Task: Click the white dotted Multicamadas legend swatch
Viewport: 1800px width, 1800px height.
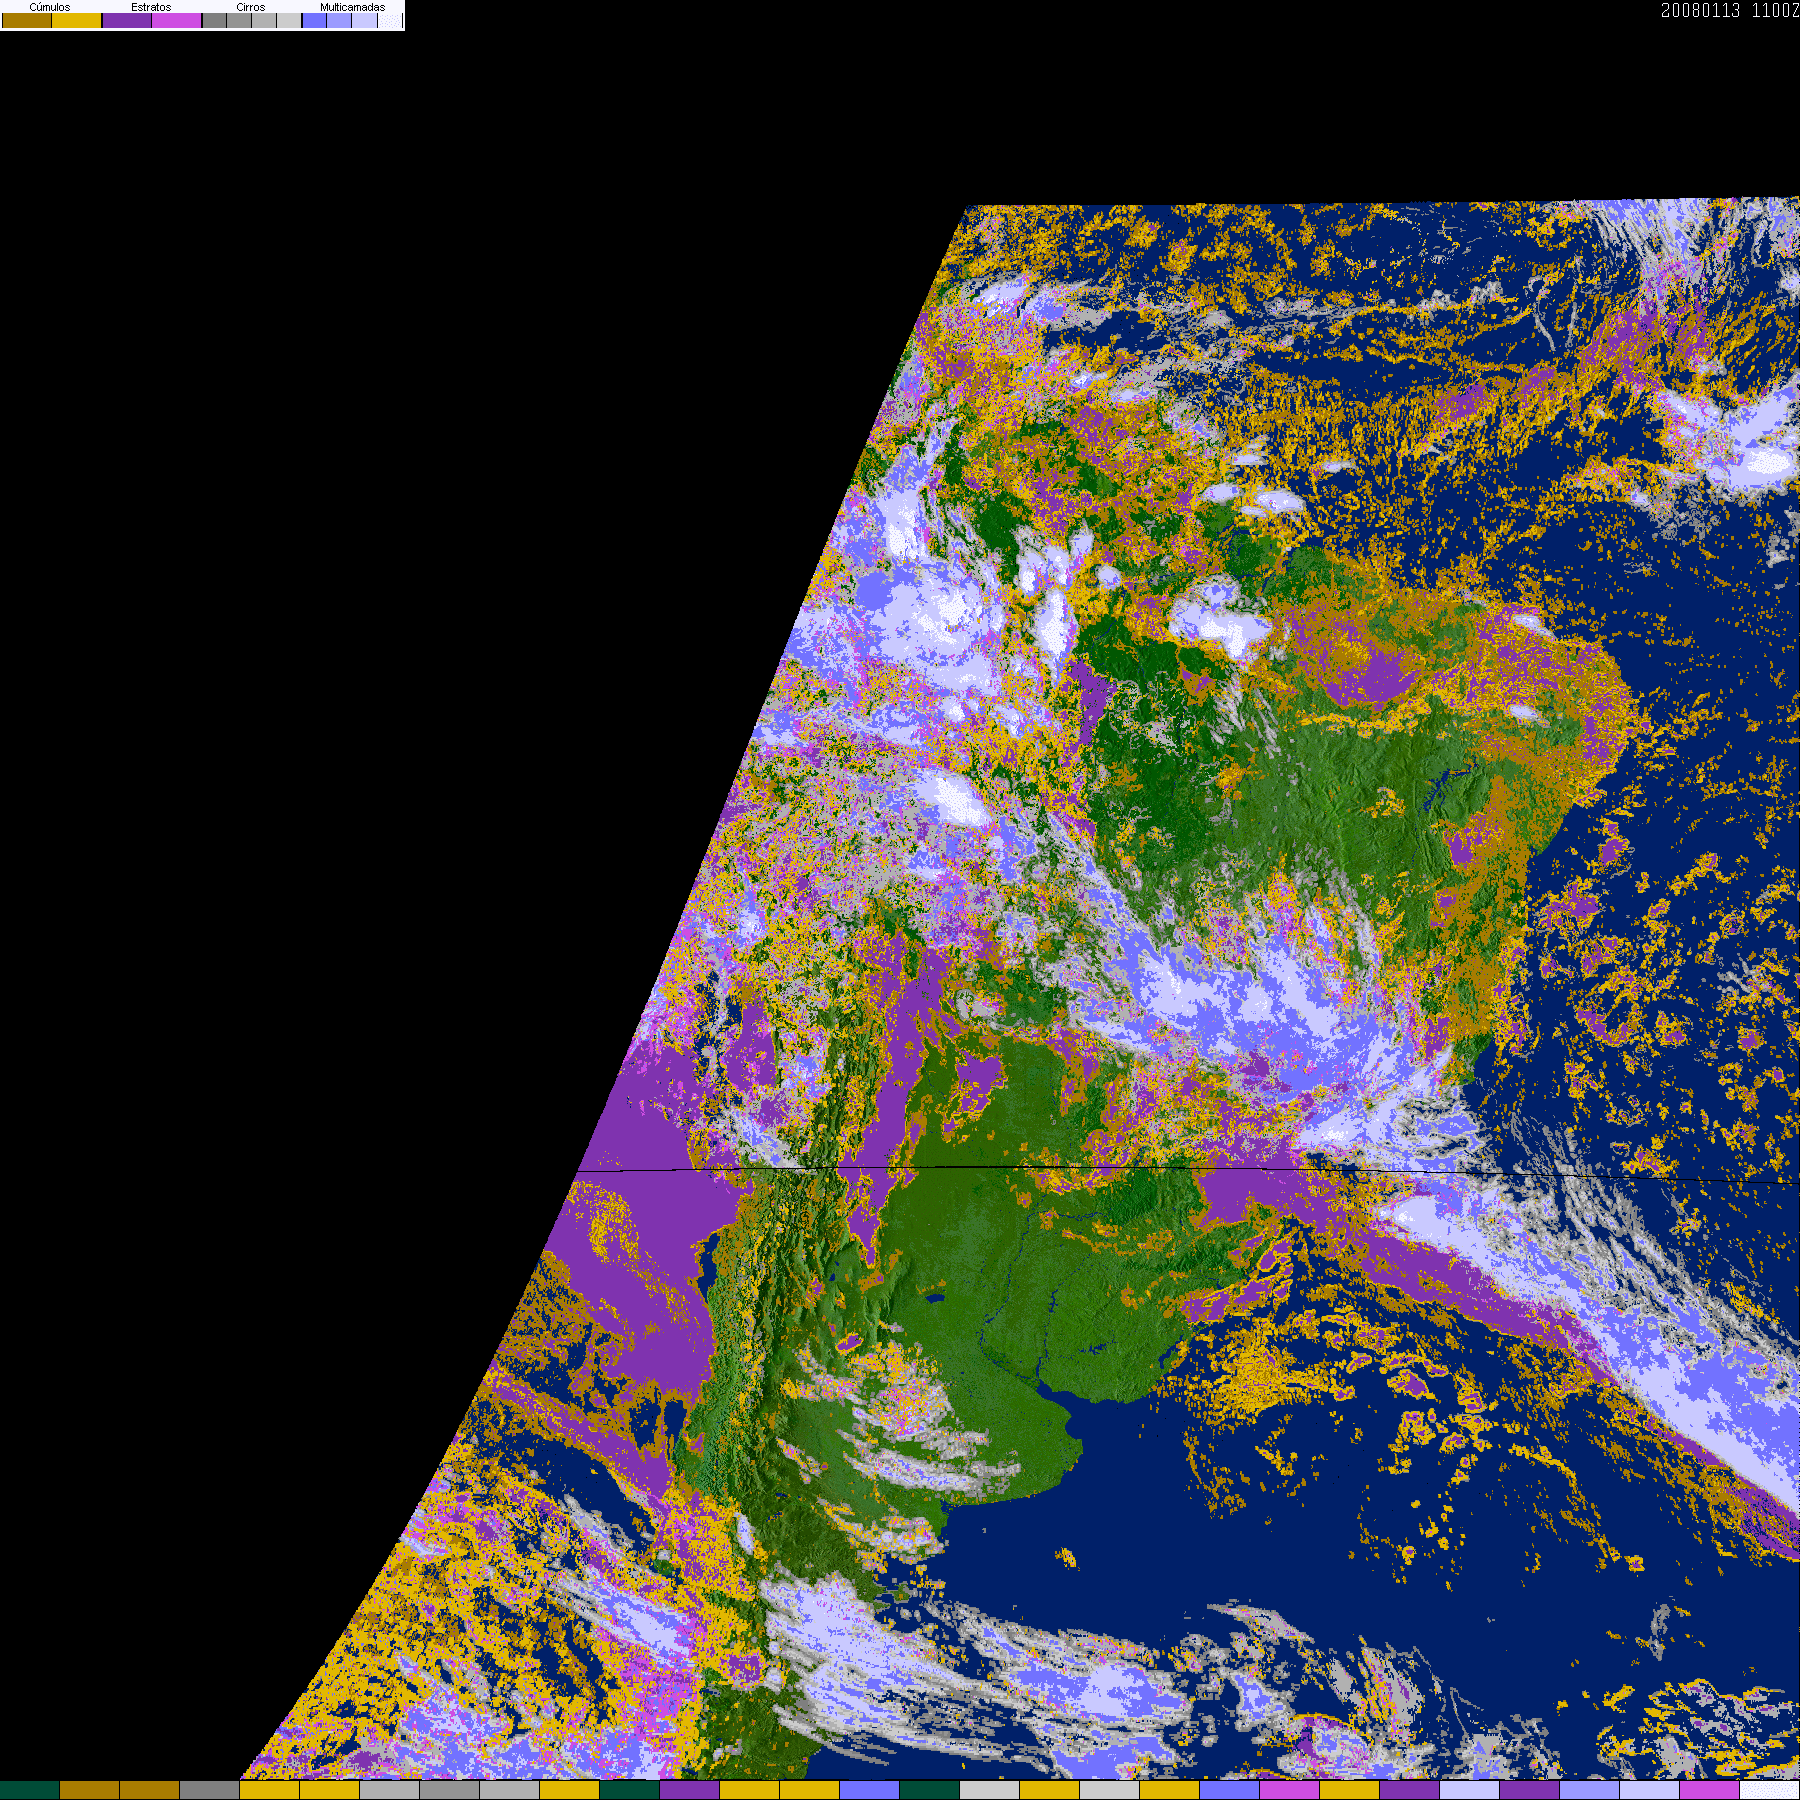Action: point(390,20)
